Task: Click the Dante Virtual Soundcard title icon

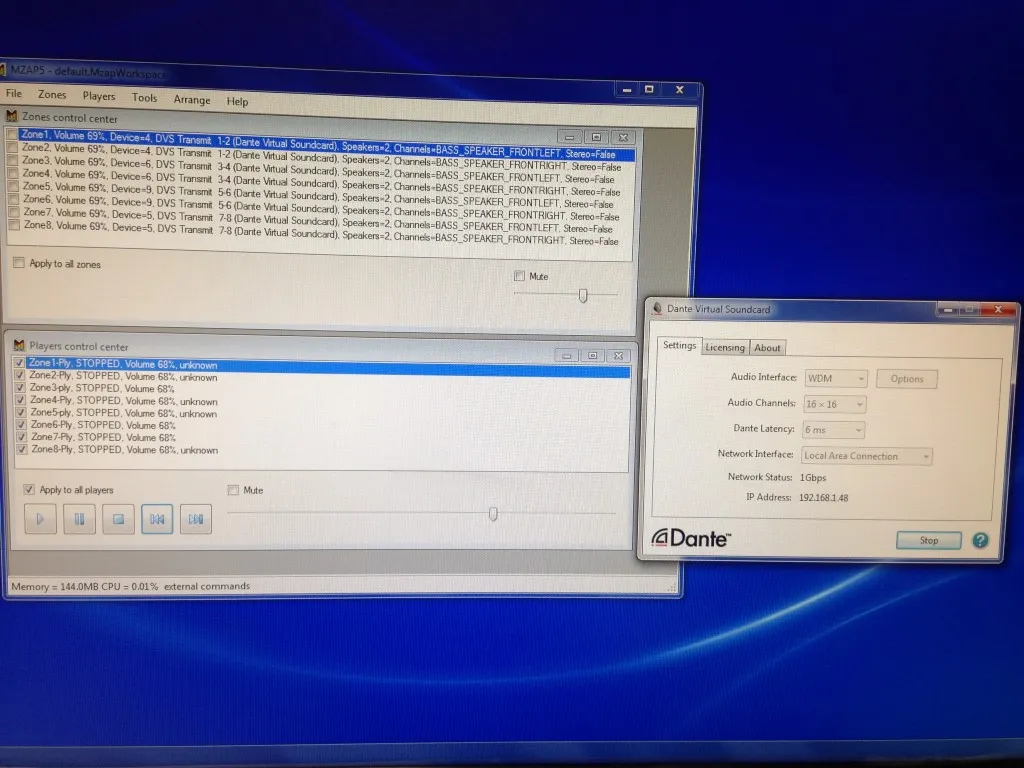Action: pos(657,308)
